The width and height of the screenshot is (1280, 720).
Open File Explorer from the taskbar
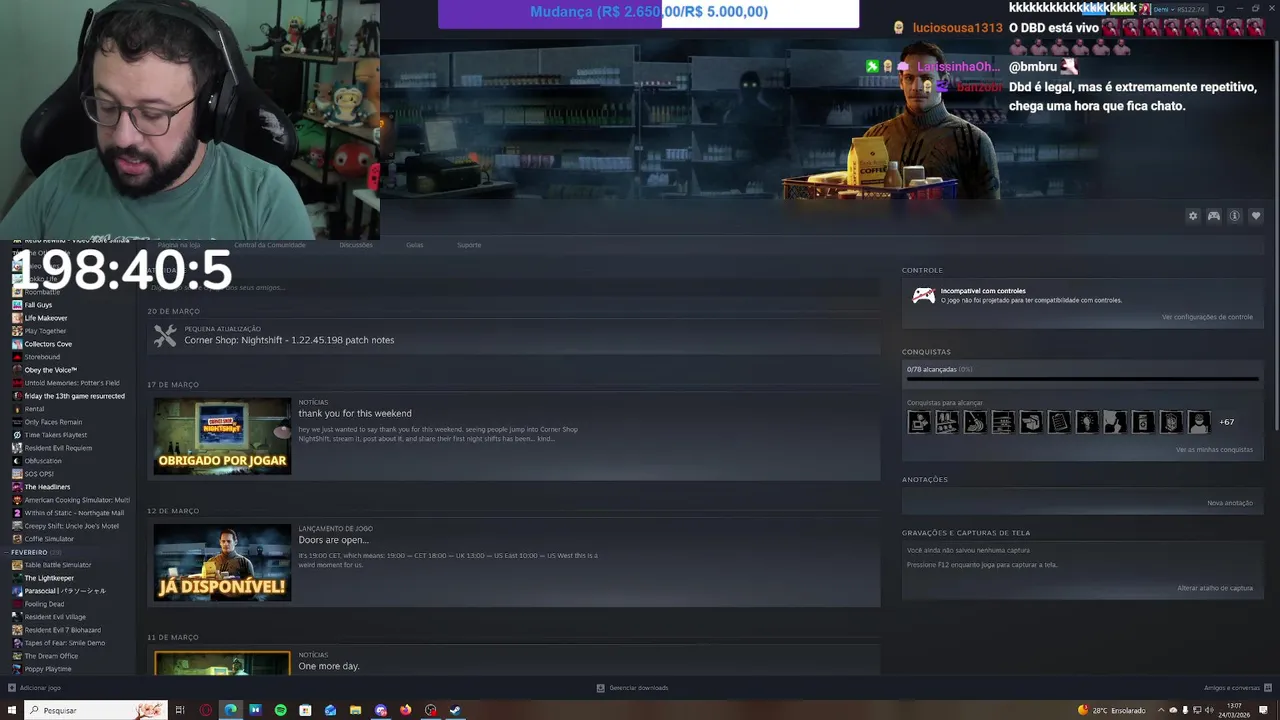356,710
